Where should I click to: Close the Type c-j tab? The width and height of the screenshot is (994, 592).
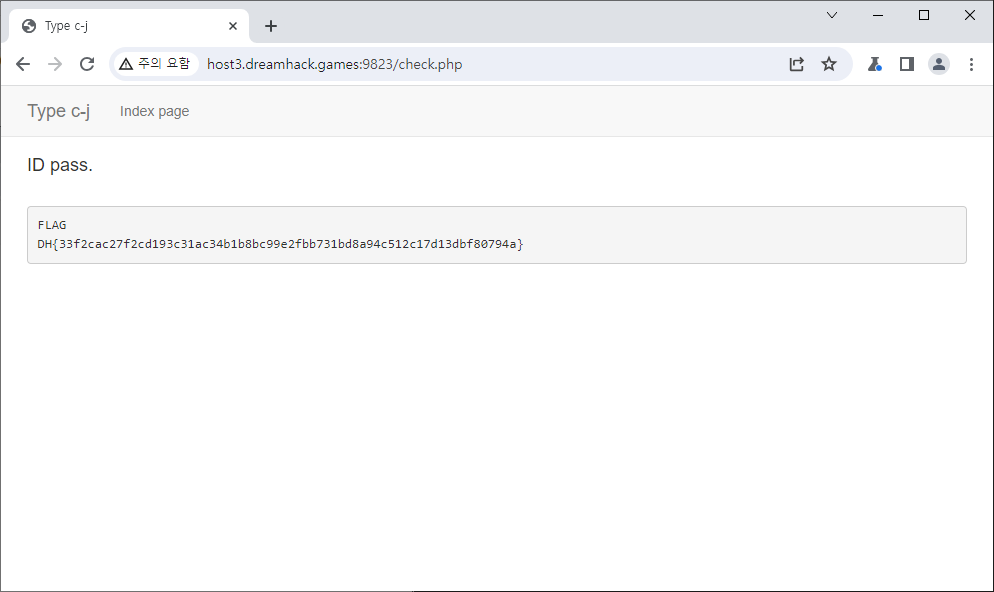click(233, 26)
